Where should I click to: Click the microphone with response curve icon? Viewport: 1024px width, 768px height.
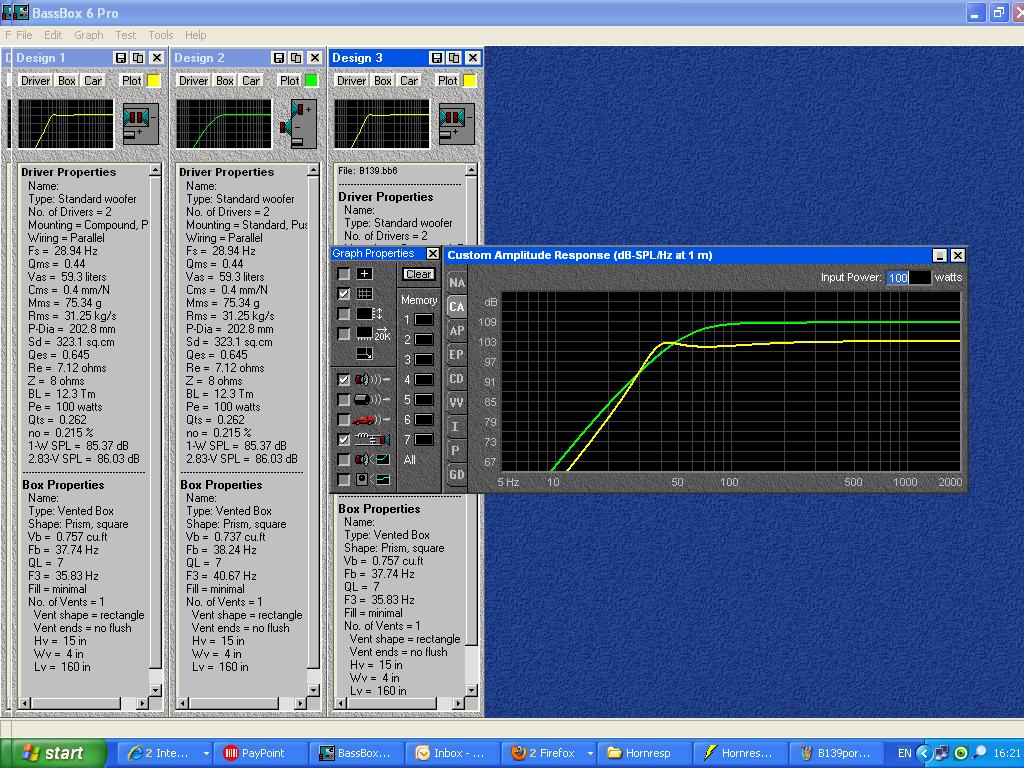372,480
